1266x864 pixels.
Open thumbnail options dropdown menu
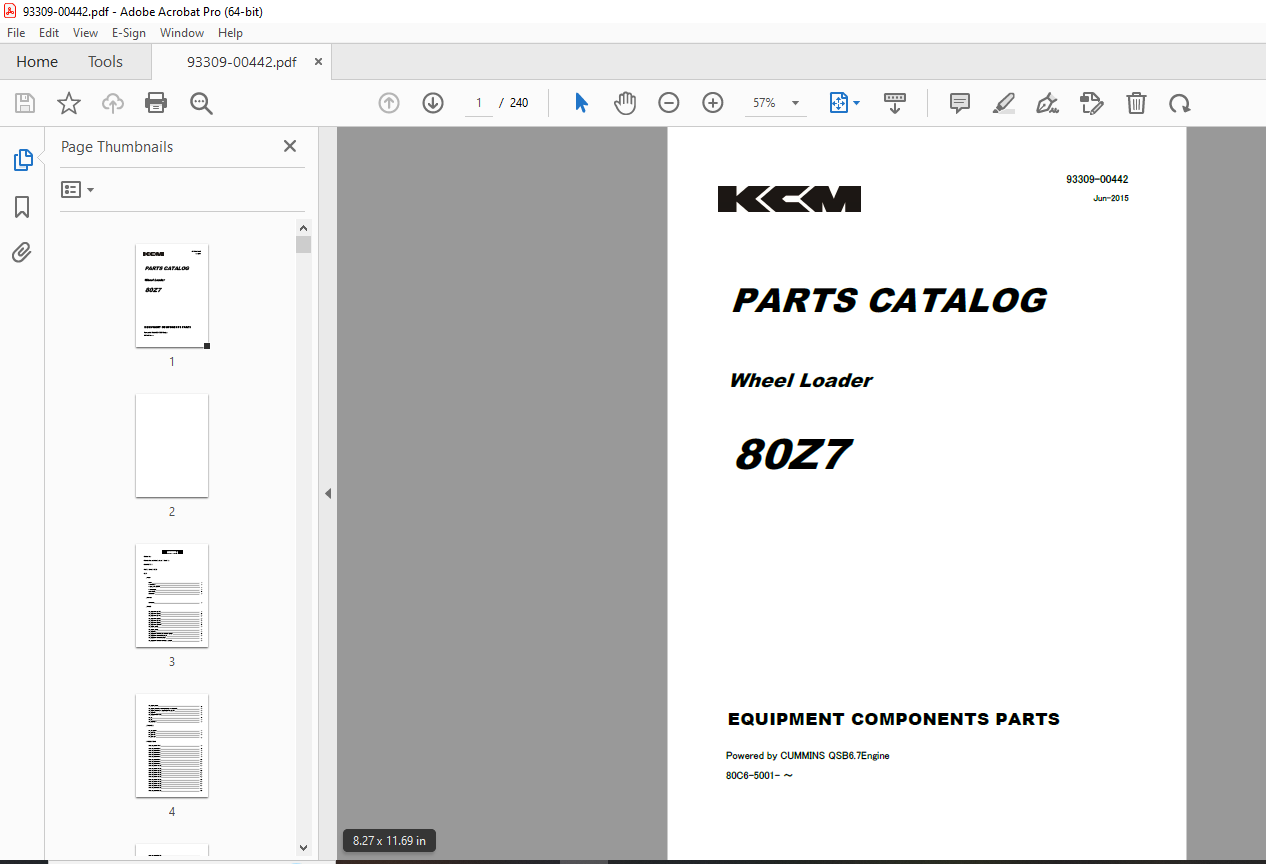(77, 189)
